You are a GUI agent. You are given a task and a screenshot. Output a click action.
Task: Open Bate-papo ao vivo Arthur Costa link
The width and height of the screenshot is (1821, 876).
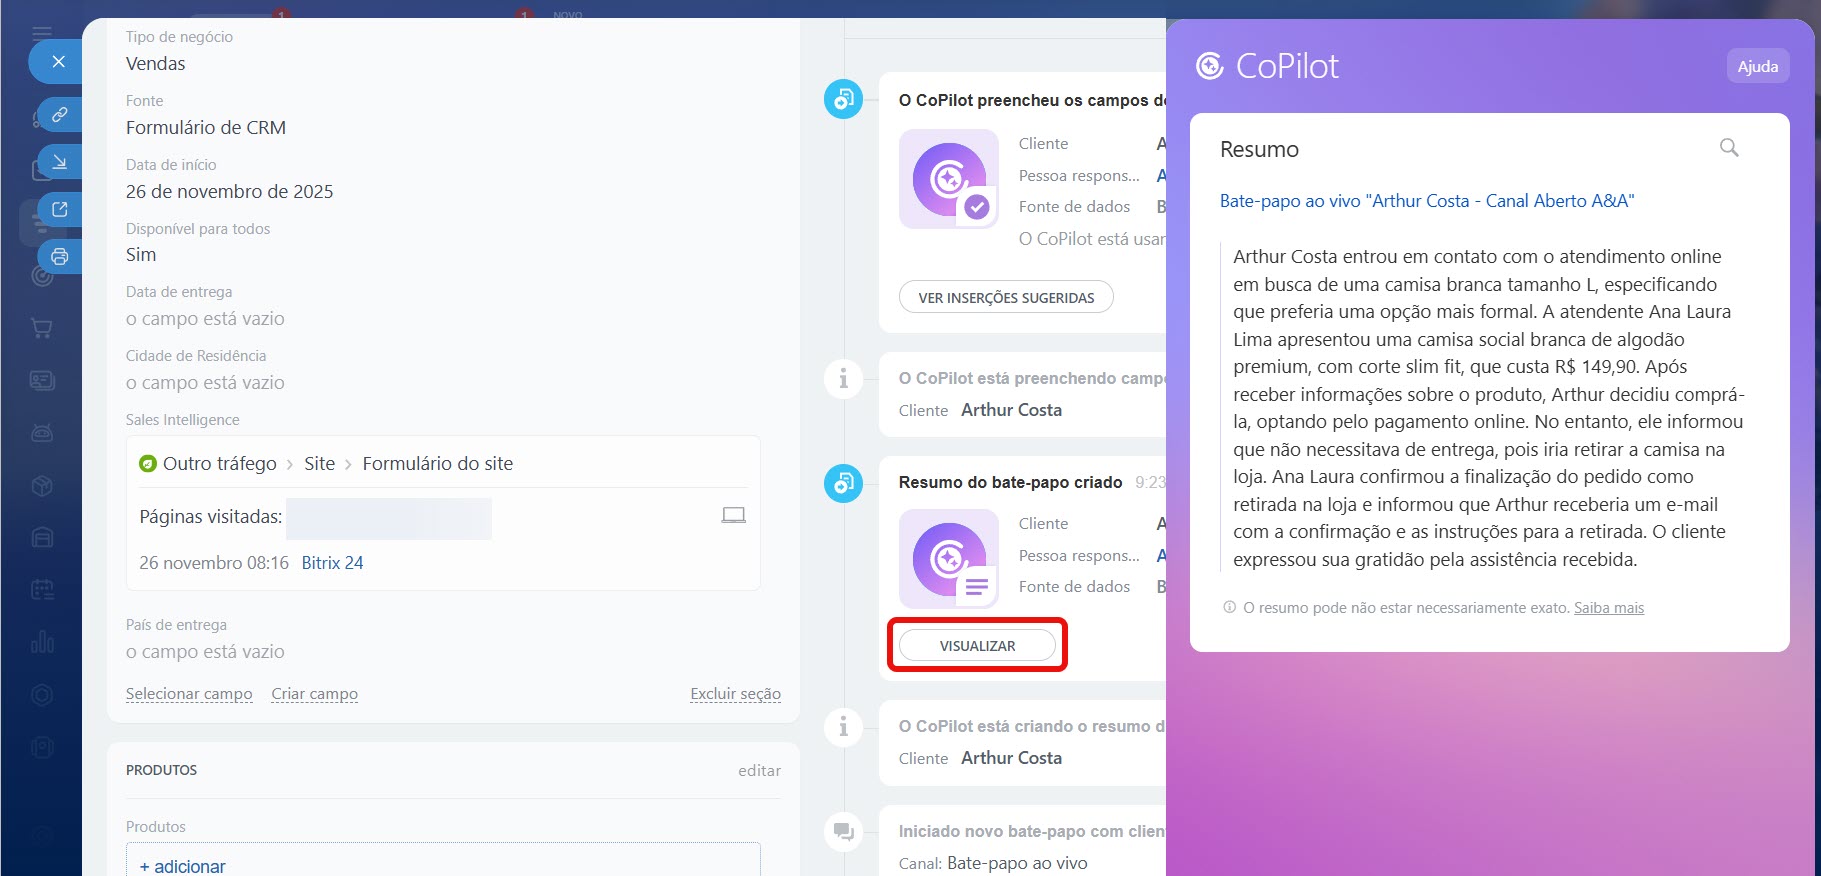coord(1426,201)
